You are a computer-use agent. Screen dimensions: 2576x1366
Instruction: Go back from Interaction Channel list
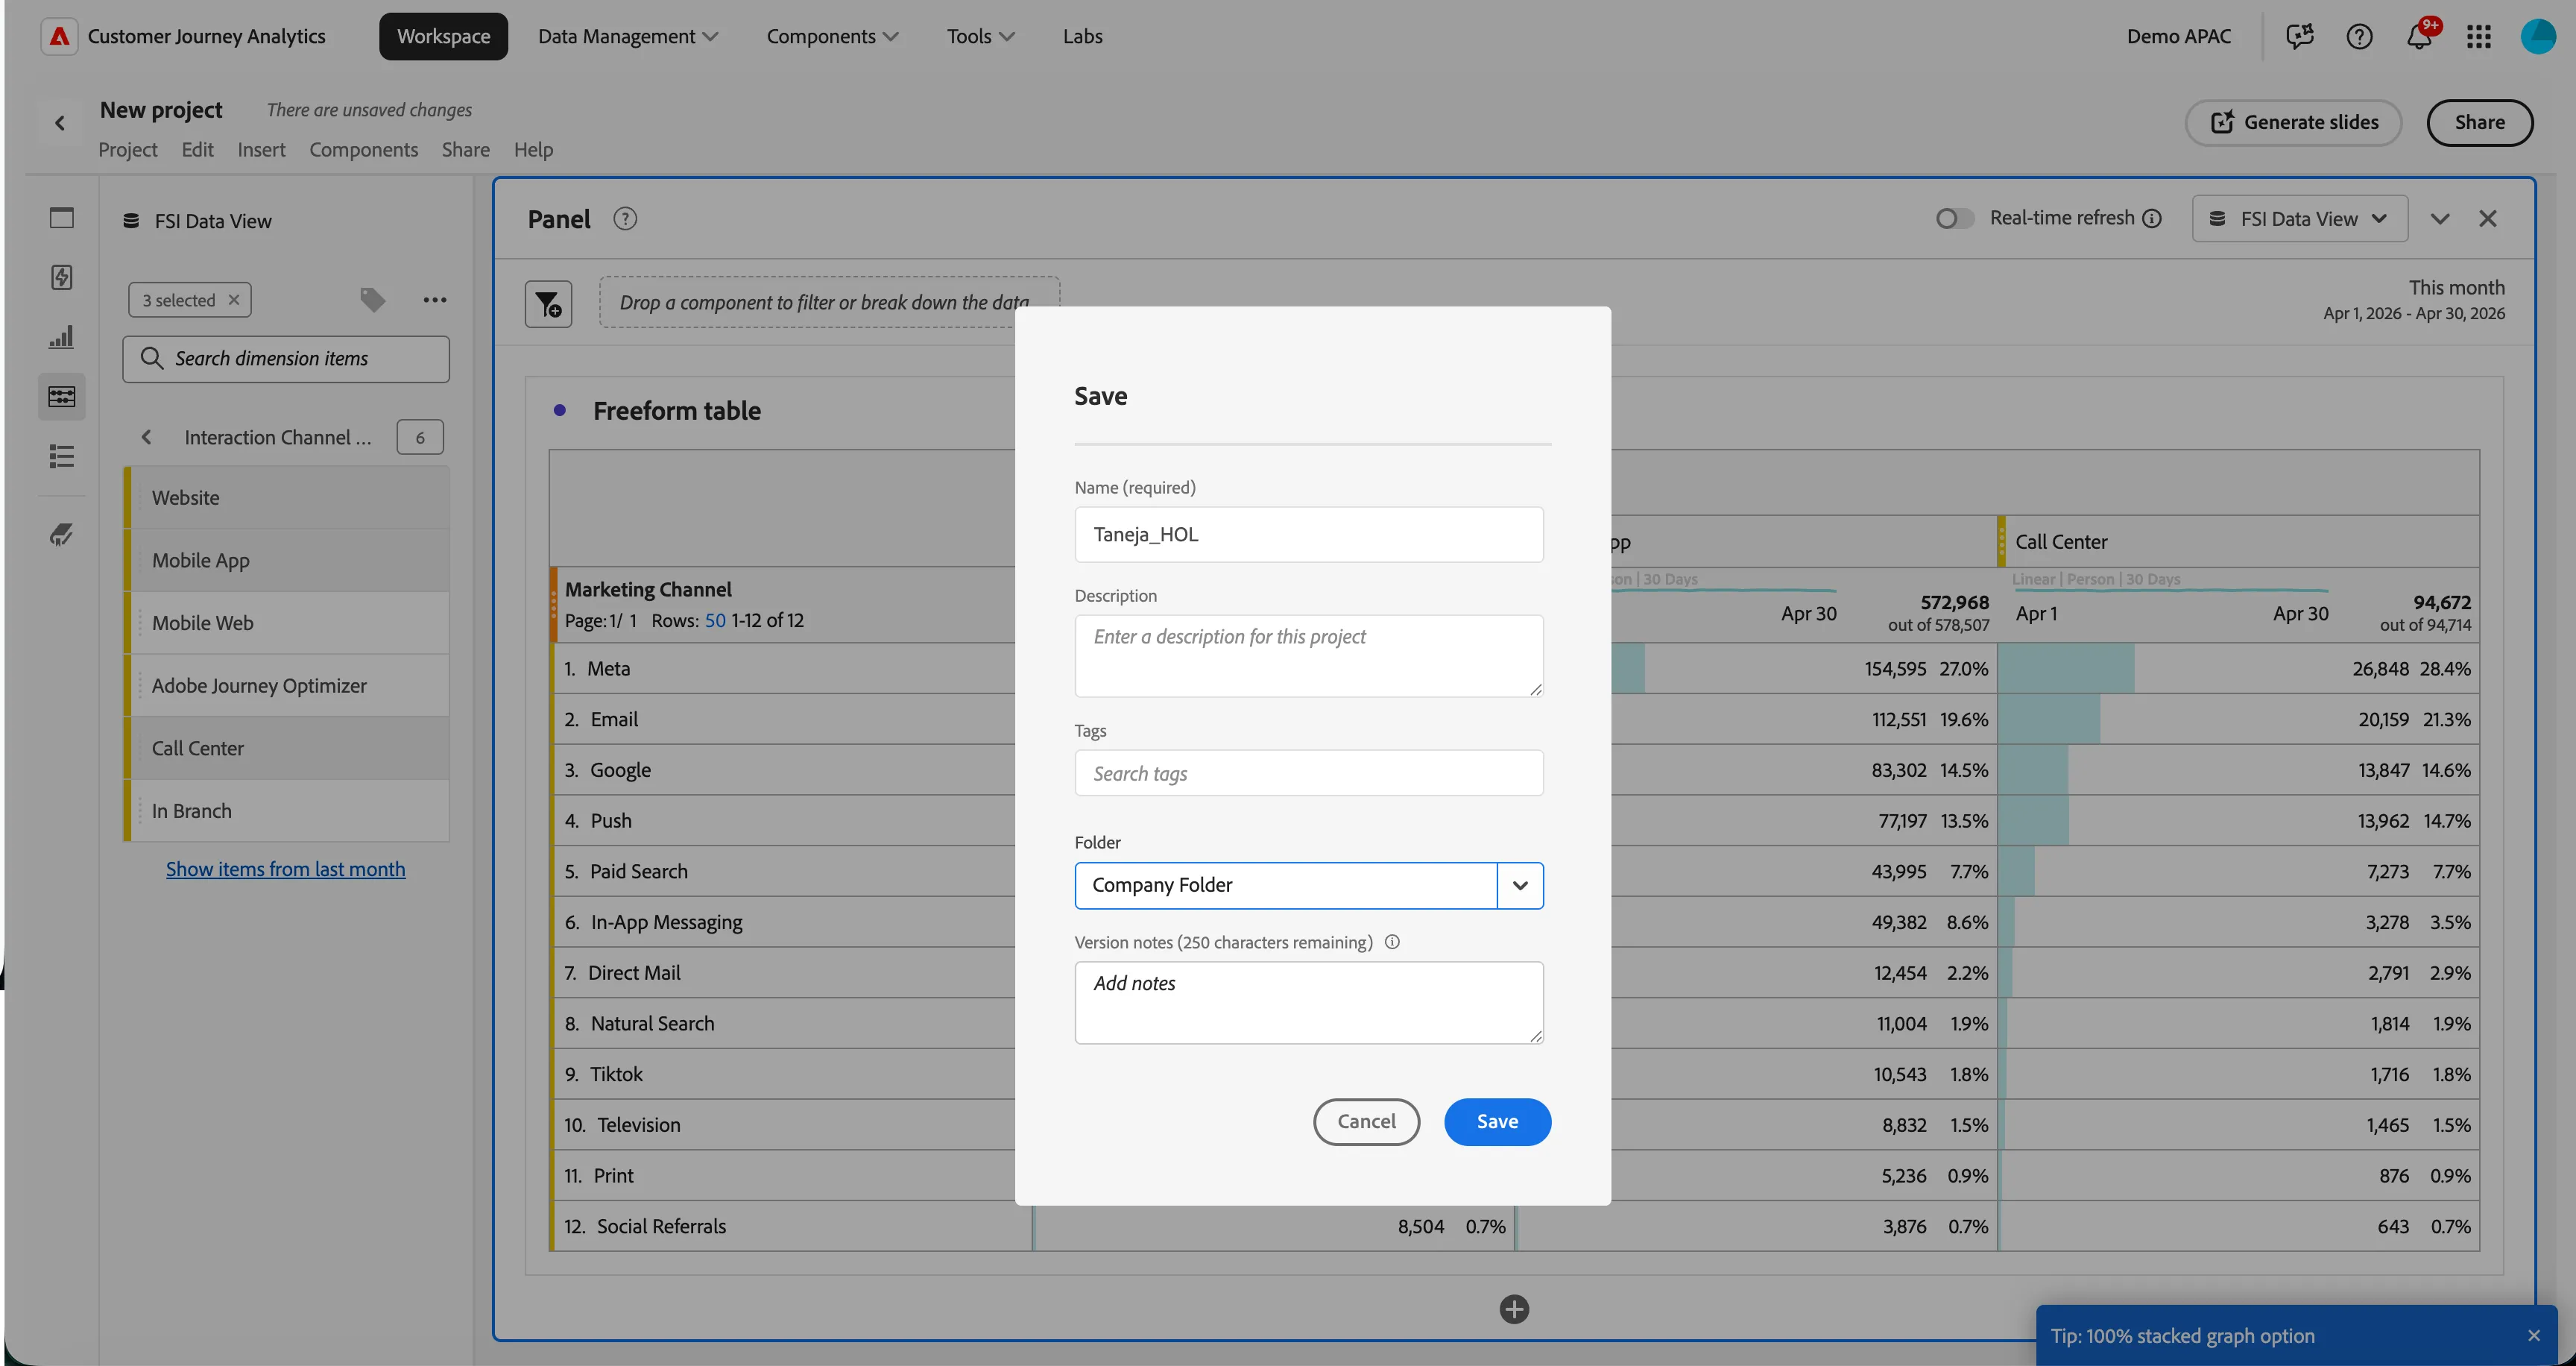(x=147, y=437)
